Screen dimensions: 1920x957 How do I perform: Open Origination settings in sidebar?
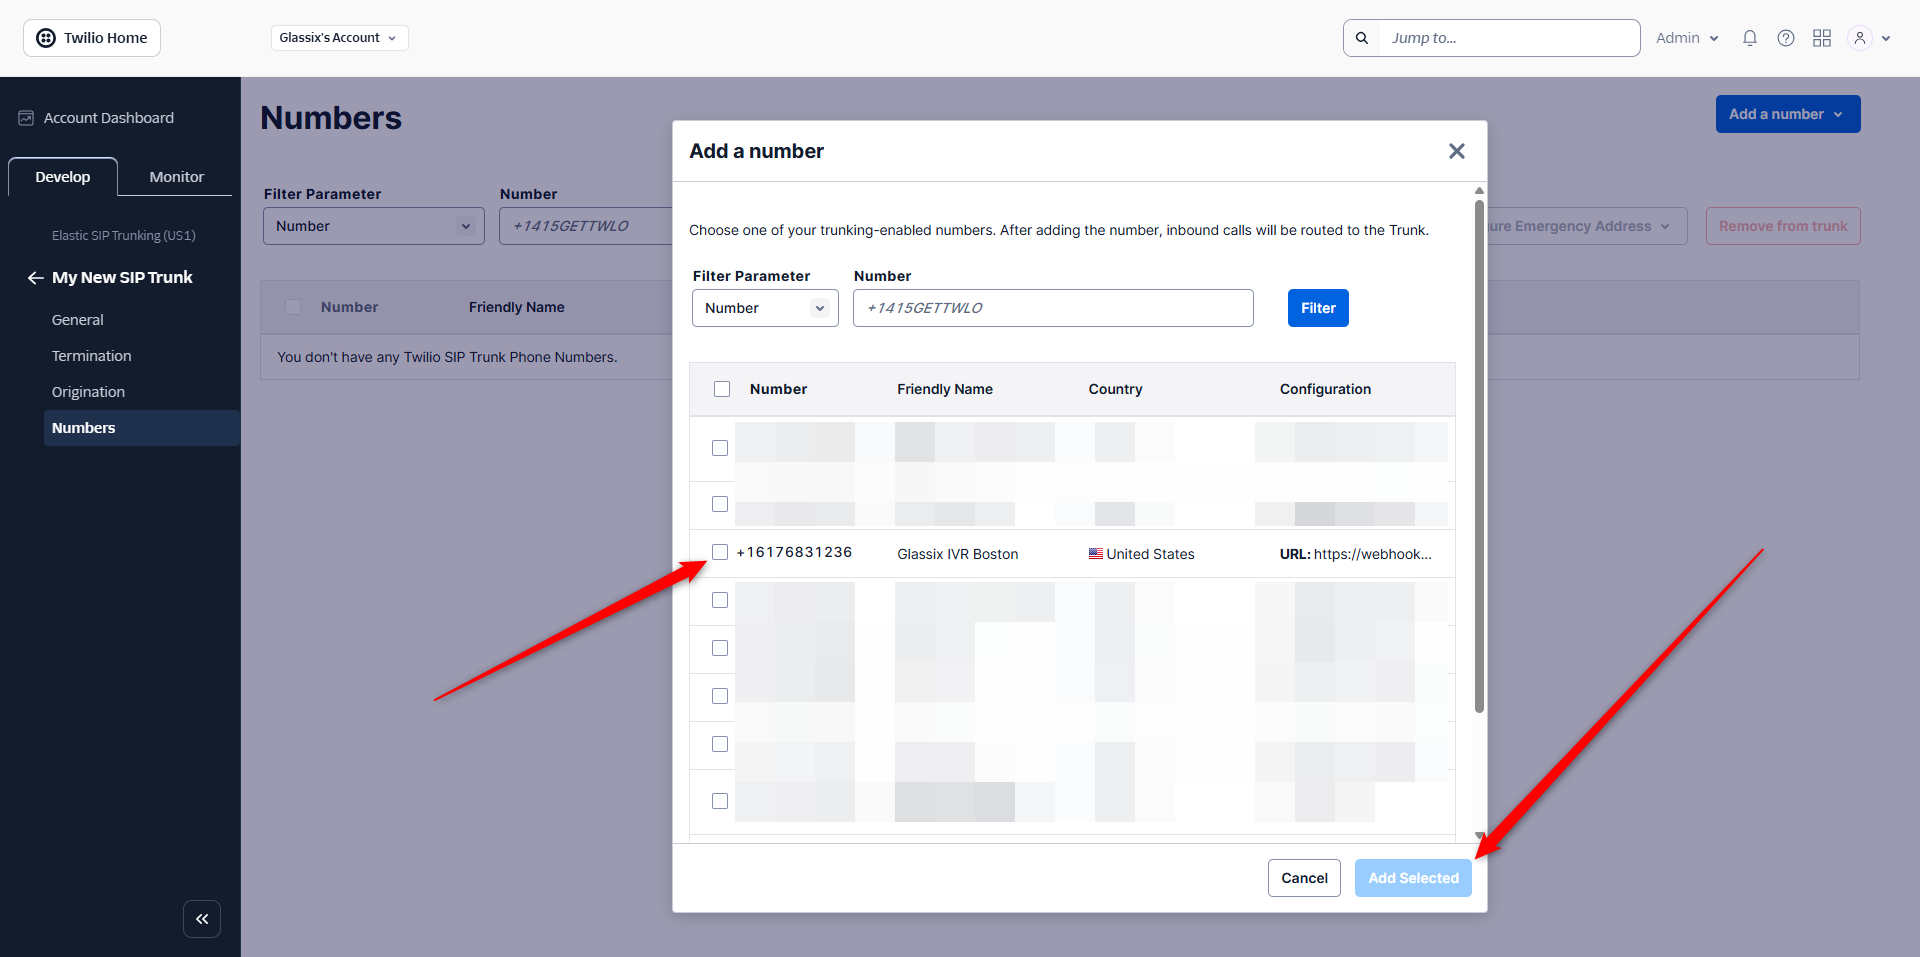[88, 392]
